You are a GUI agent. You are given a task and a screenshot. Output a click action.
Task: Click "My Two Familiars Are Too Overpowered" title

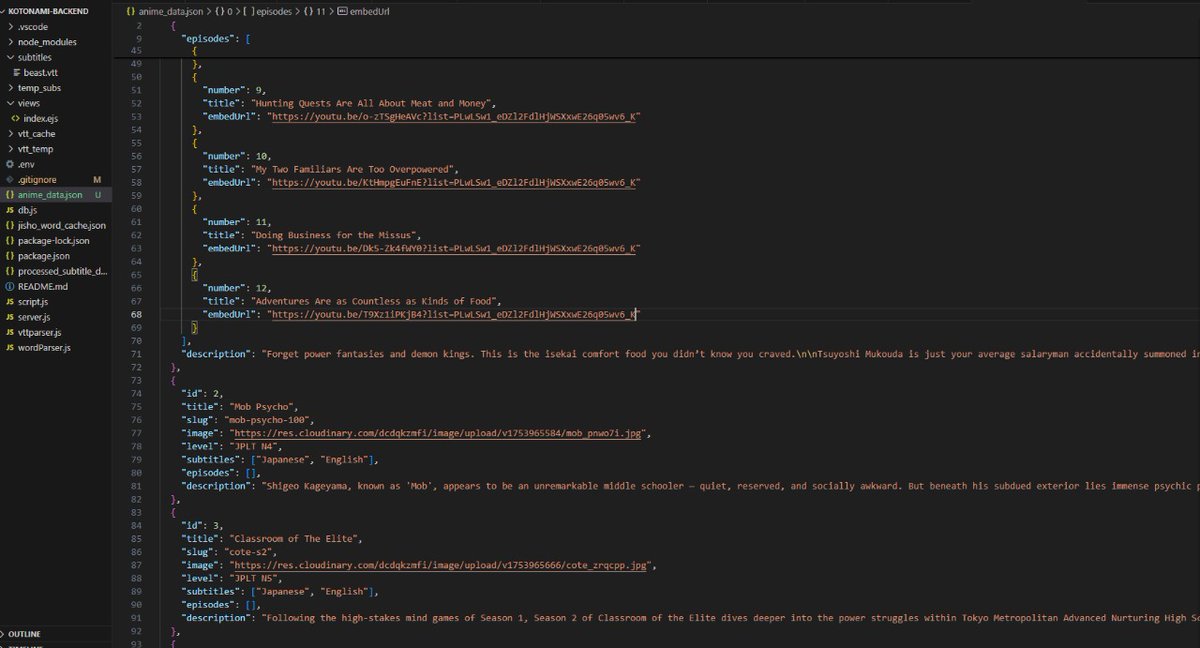[353, 170]
